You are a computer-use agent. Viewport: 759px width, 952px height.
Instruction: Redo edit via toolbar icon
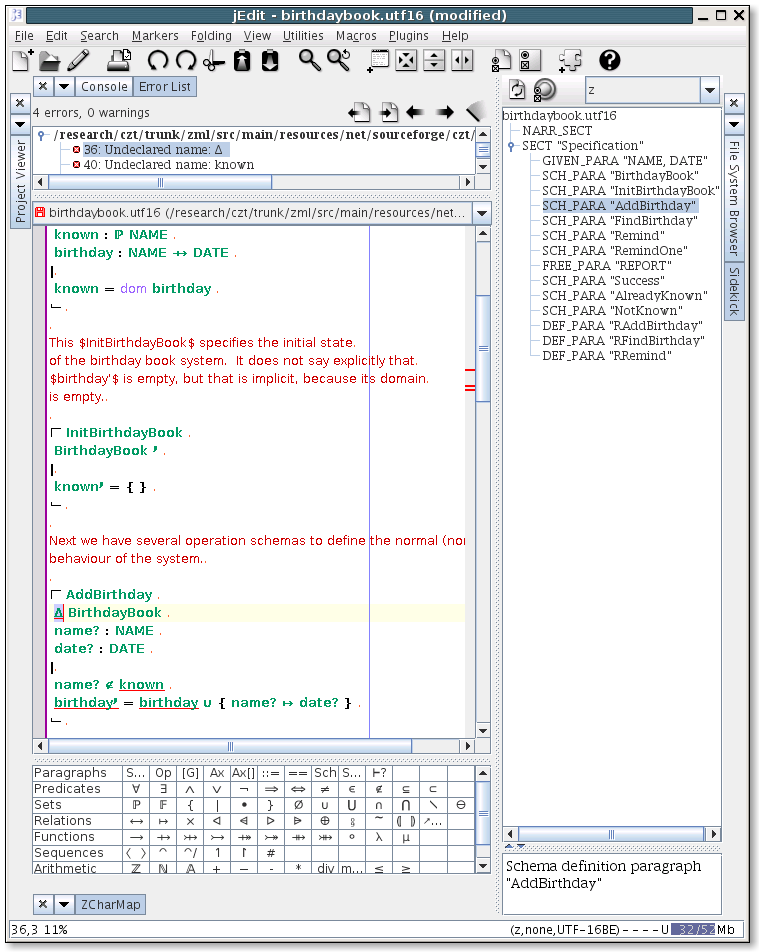point(186,60)
